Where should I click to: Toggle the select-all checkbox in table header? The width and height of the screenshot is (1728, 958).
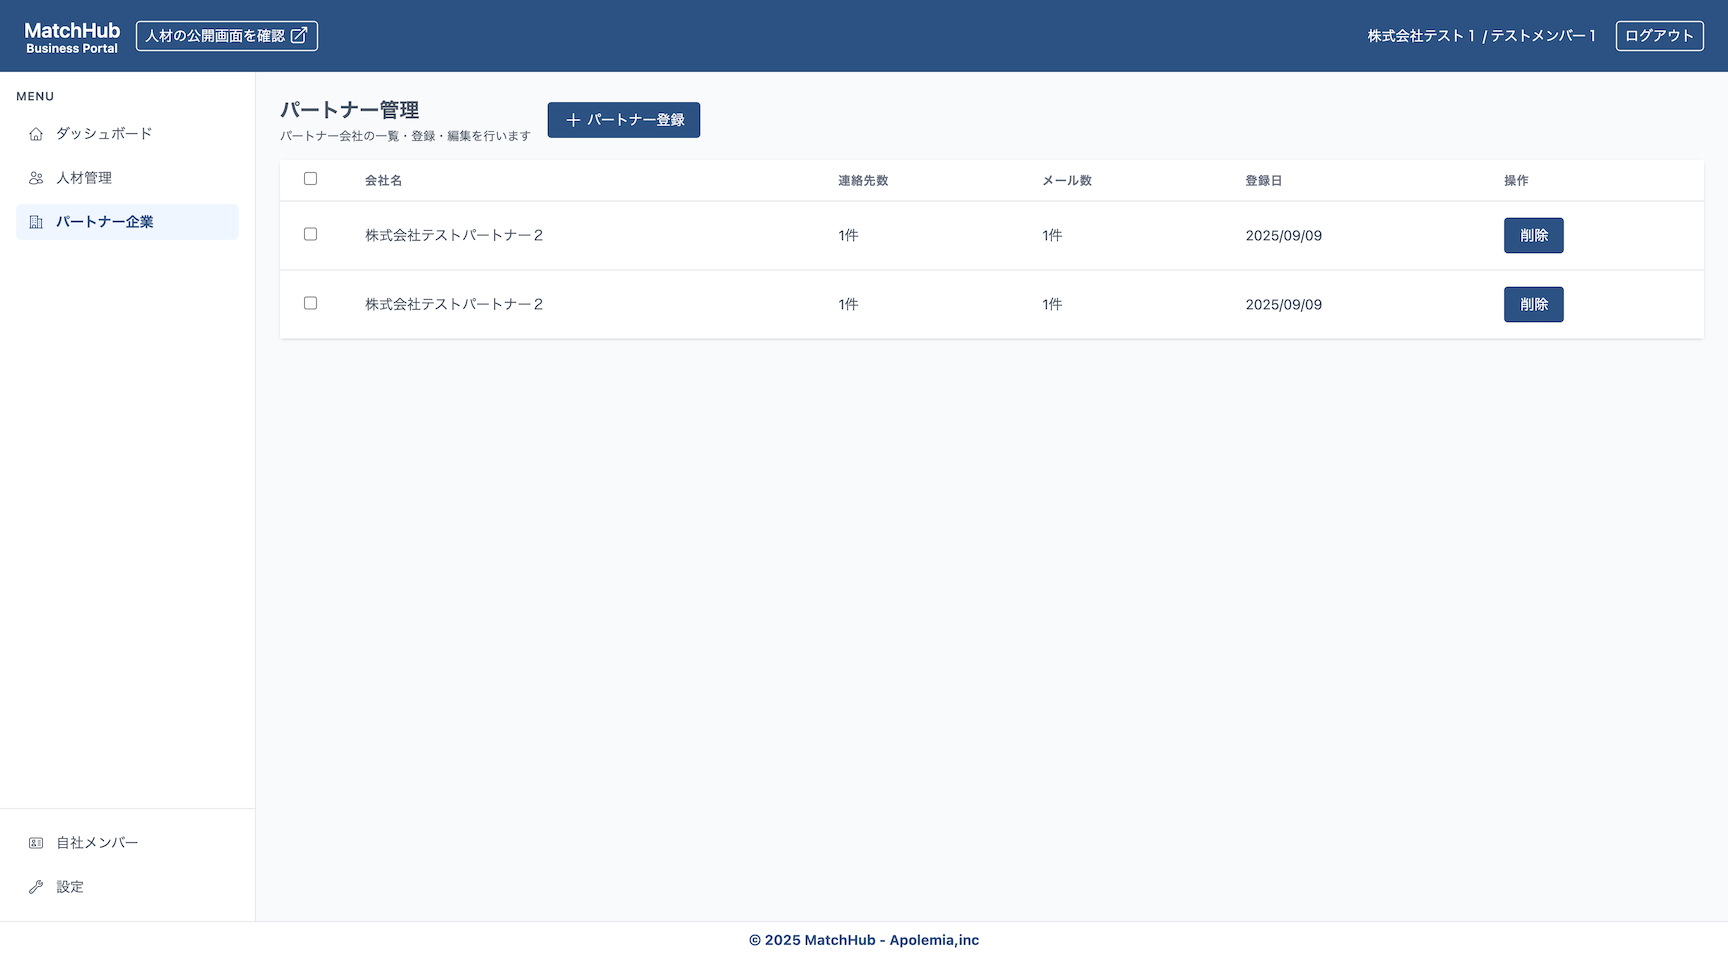click(x=310, y=178)
